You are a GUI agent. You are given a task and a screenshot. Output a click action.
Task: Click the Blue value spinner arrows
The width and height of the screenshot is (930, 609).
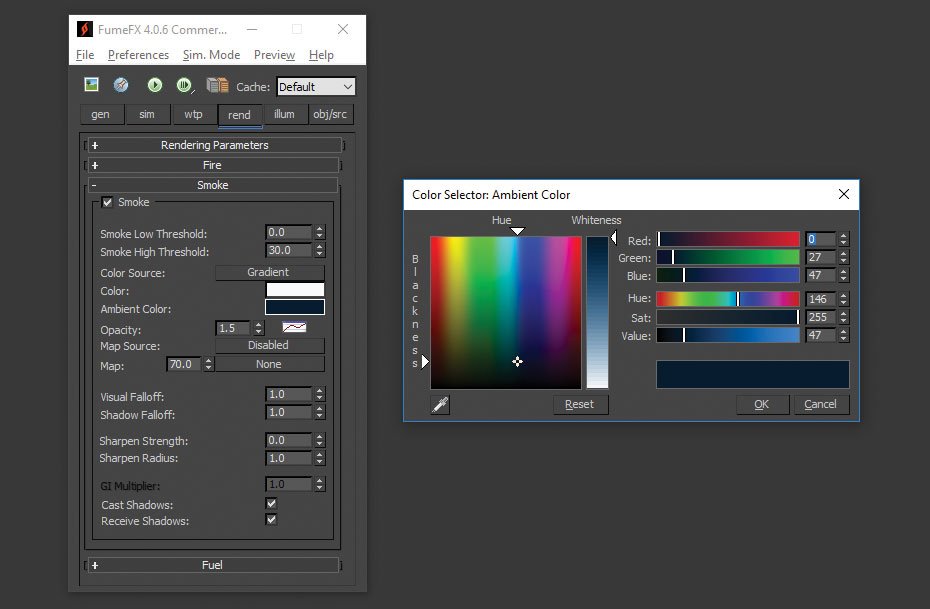coord(843,275)
